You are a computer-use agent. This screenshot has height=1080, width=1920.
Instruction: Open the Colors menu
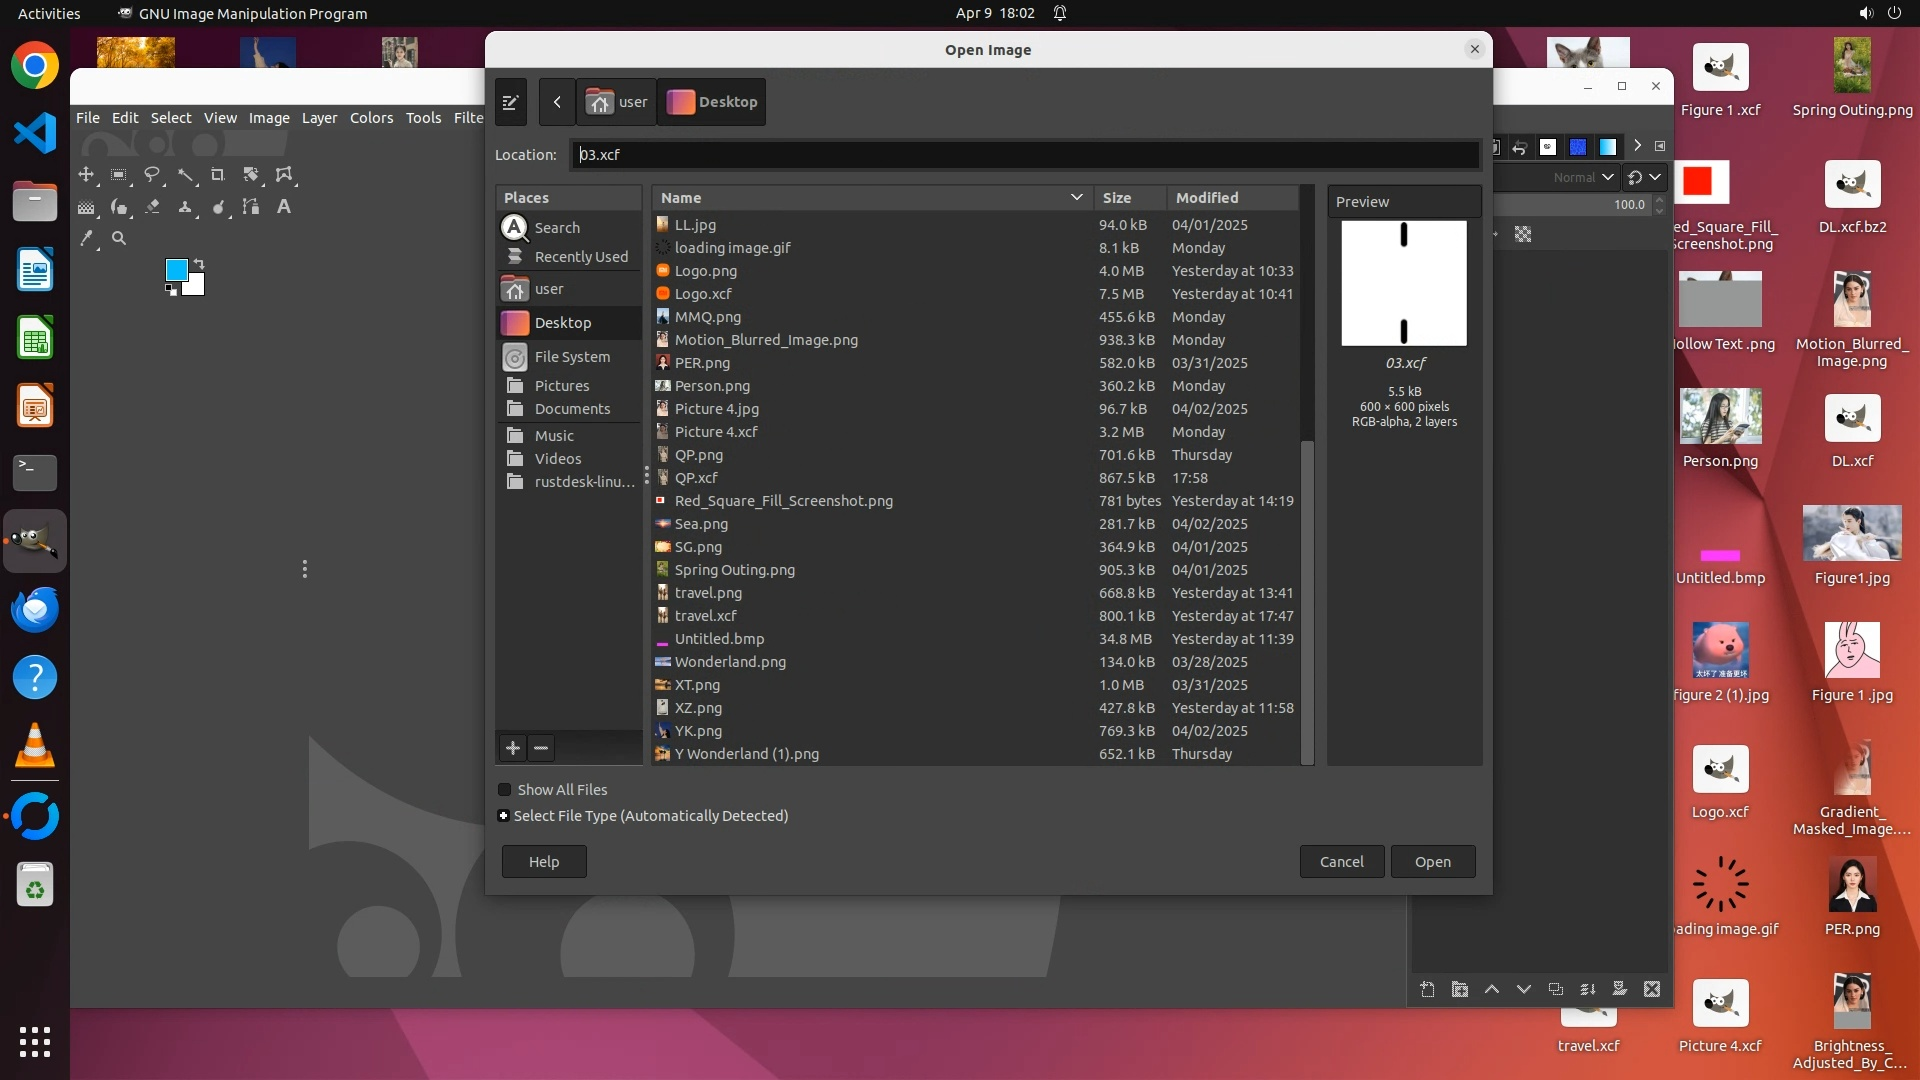pyautogui.click(x=371, y=118)
